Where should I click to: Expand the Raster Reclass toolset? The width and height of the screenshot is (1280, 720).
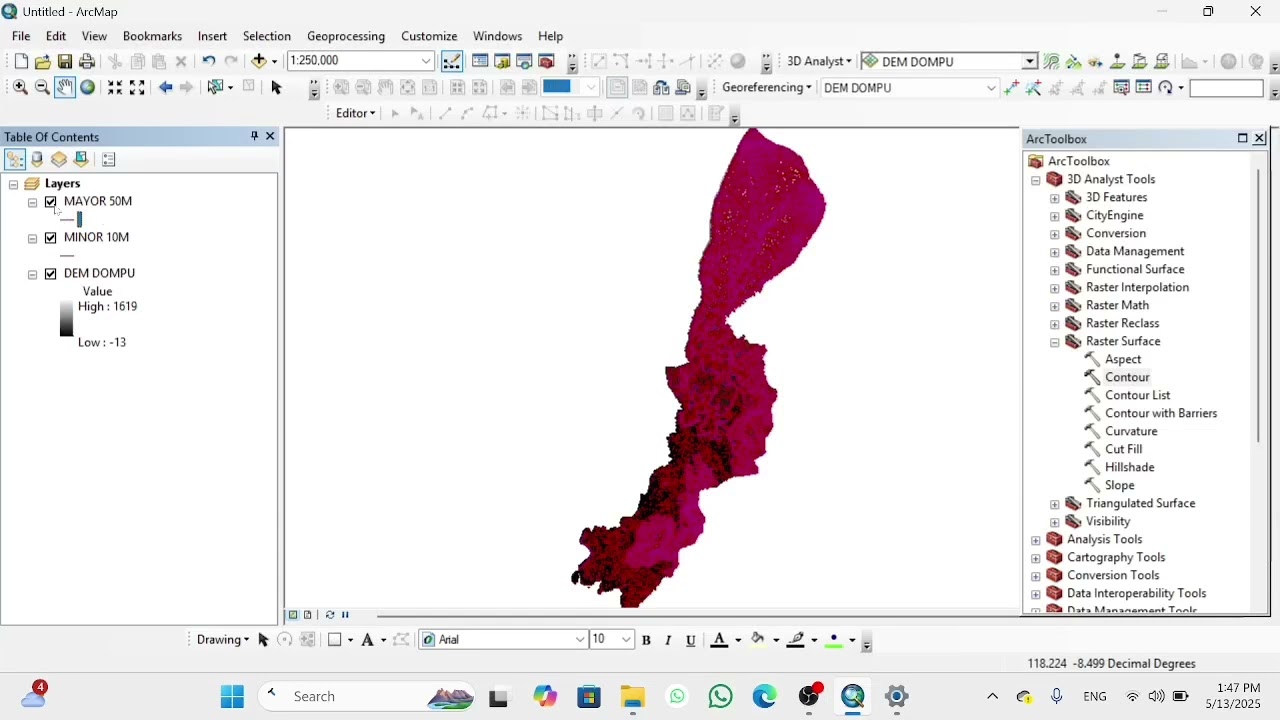pyautogui.click(x=1055, y=324)
